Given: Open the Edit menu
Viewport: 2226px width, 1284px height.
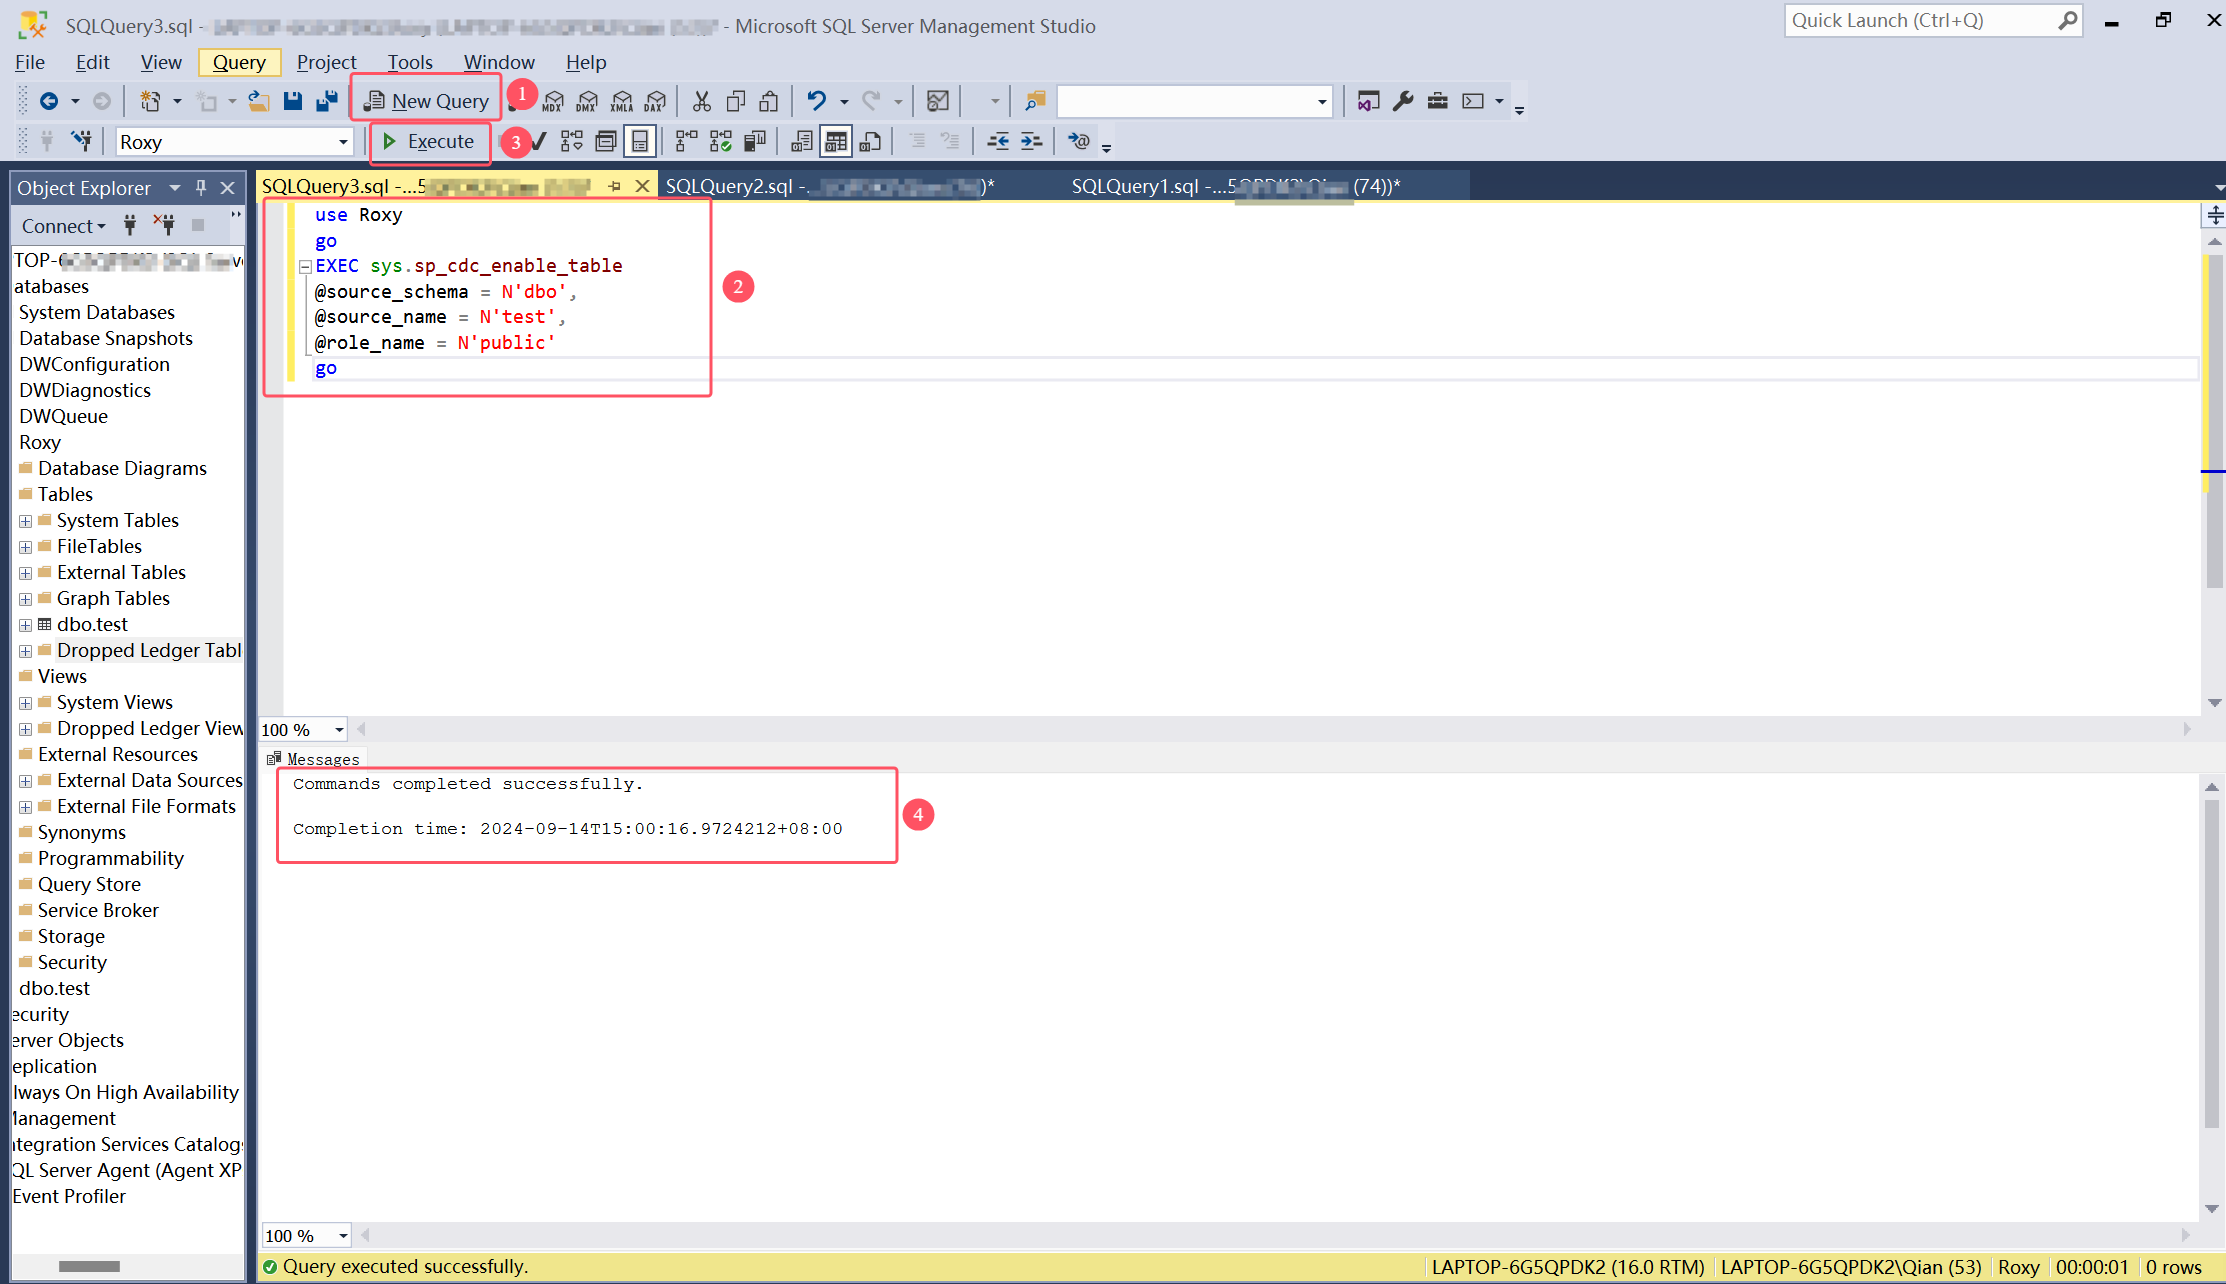Looking at the screenshot, I should coord(93,62).
